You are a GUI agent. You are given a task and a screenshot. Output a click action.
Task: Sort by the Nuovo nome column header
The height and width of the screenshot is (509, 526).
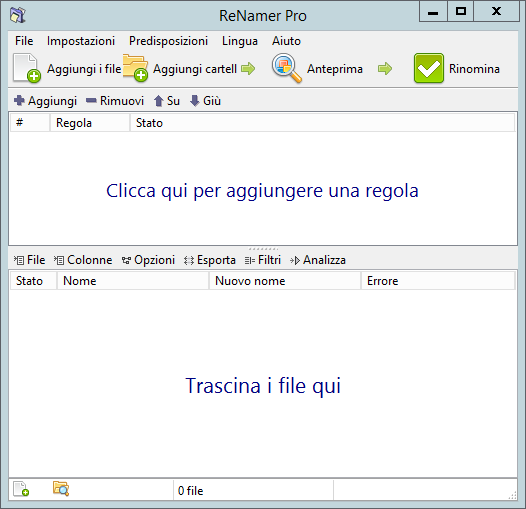[x=285, y=281]
